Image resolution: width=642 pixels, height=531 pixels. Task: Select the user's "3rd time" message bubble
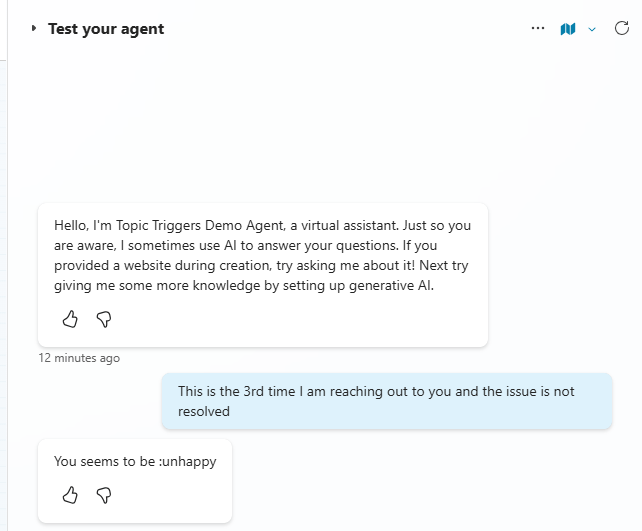coord(386,401)
